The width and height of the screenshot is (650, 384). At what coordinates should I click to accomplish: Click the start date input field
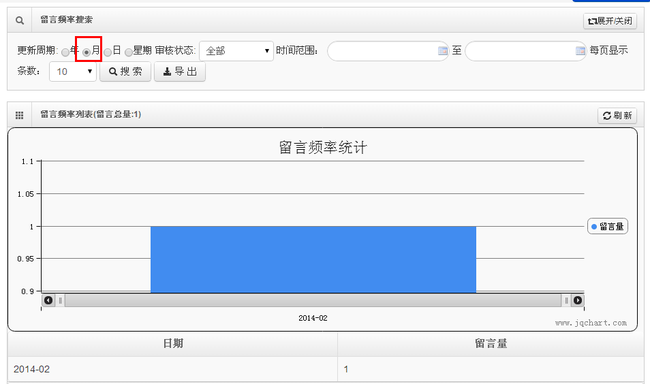[x=388, y=51]
